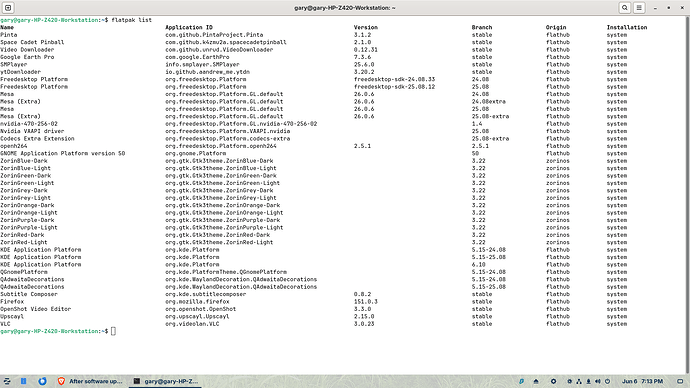Launch the blue Files app in taskbar
The width and height of the screenshot is (690, 388).
point(23,381)
